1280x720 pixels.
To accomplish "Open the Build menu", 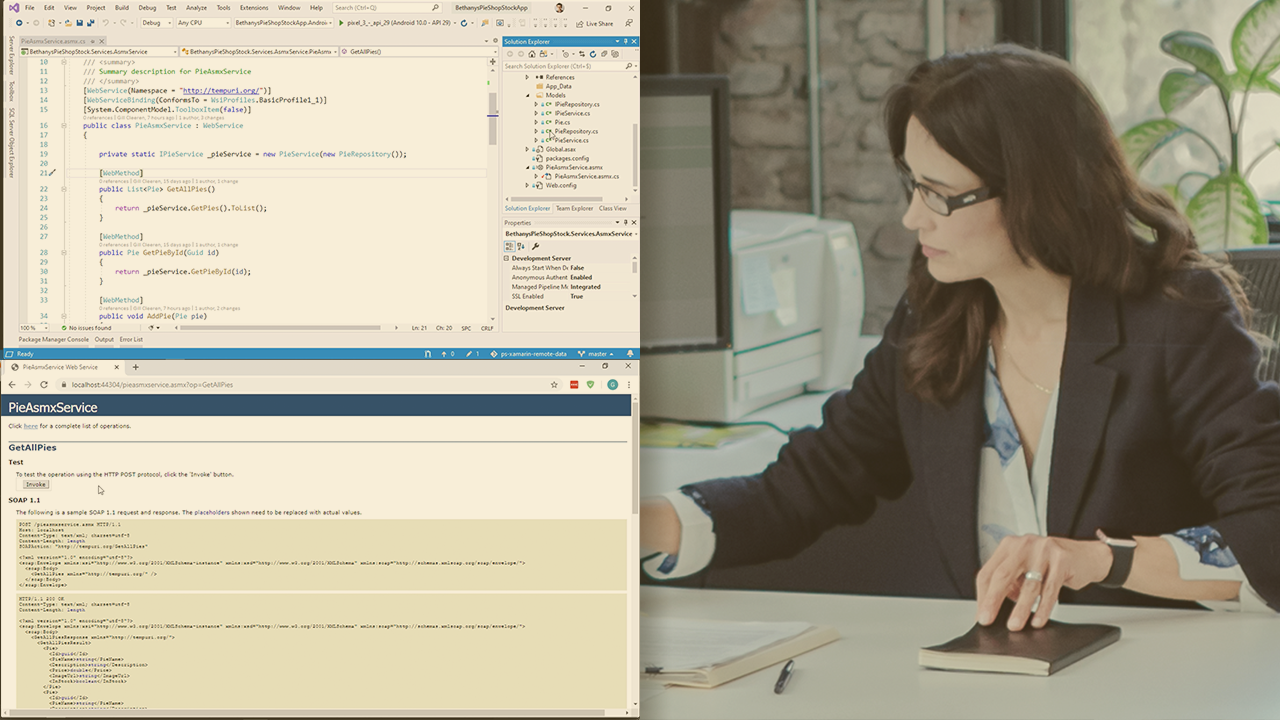I will pyautogui.click(x=122, y=7).
